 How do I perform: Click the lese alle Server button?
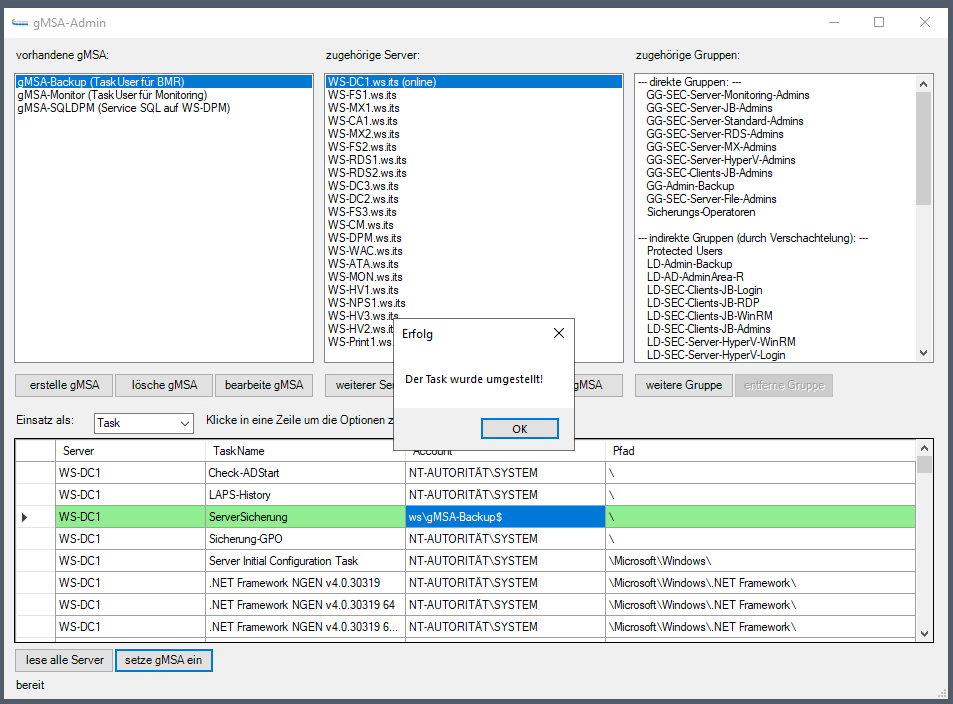64,660
